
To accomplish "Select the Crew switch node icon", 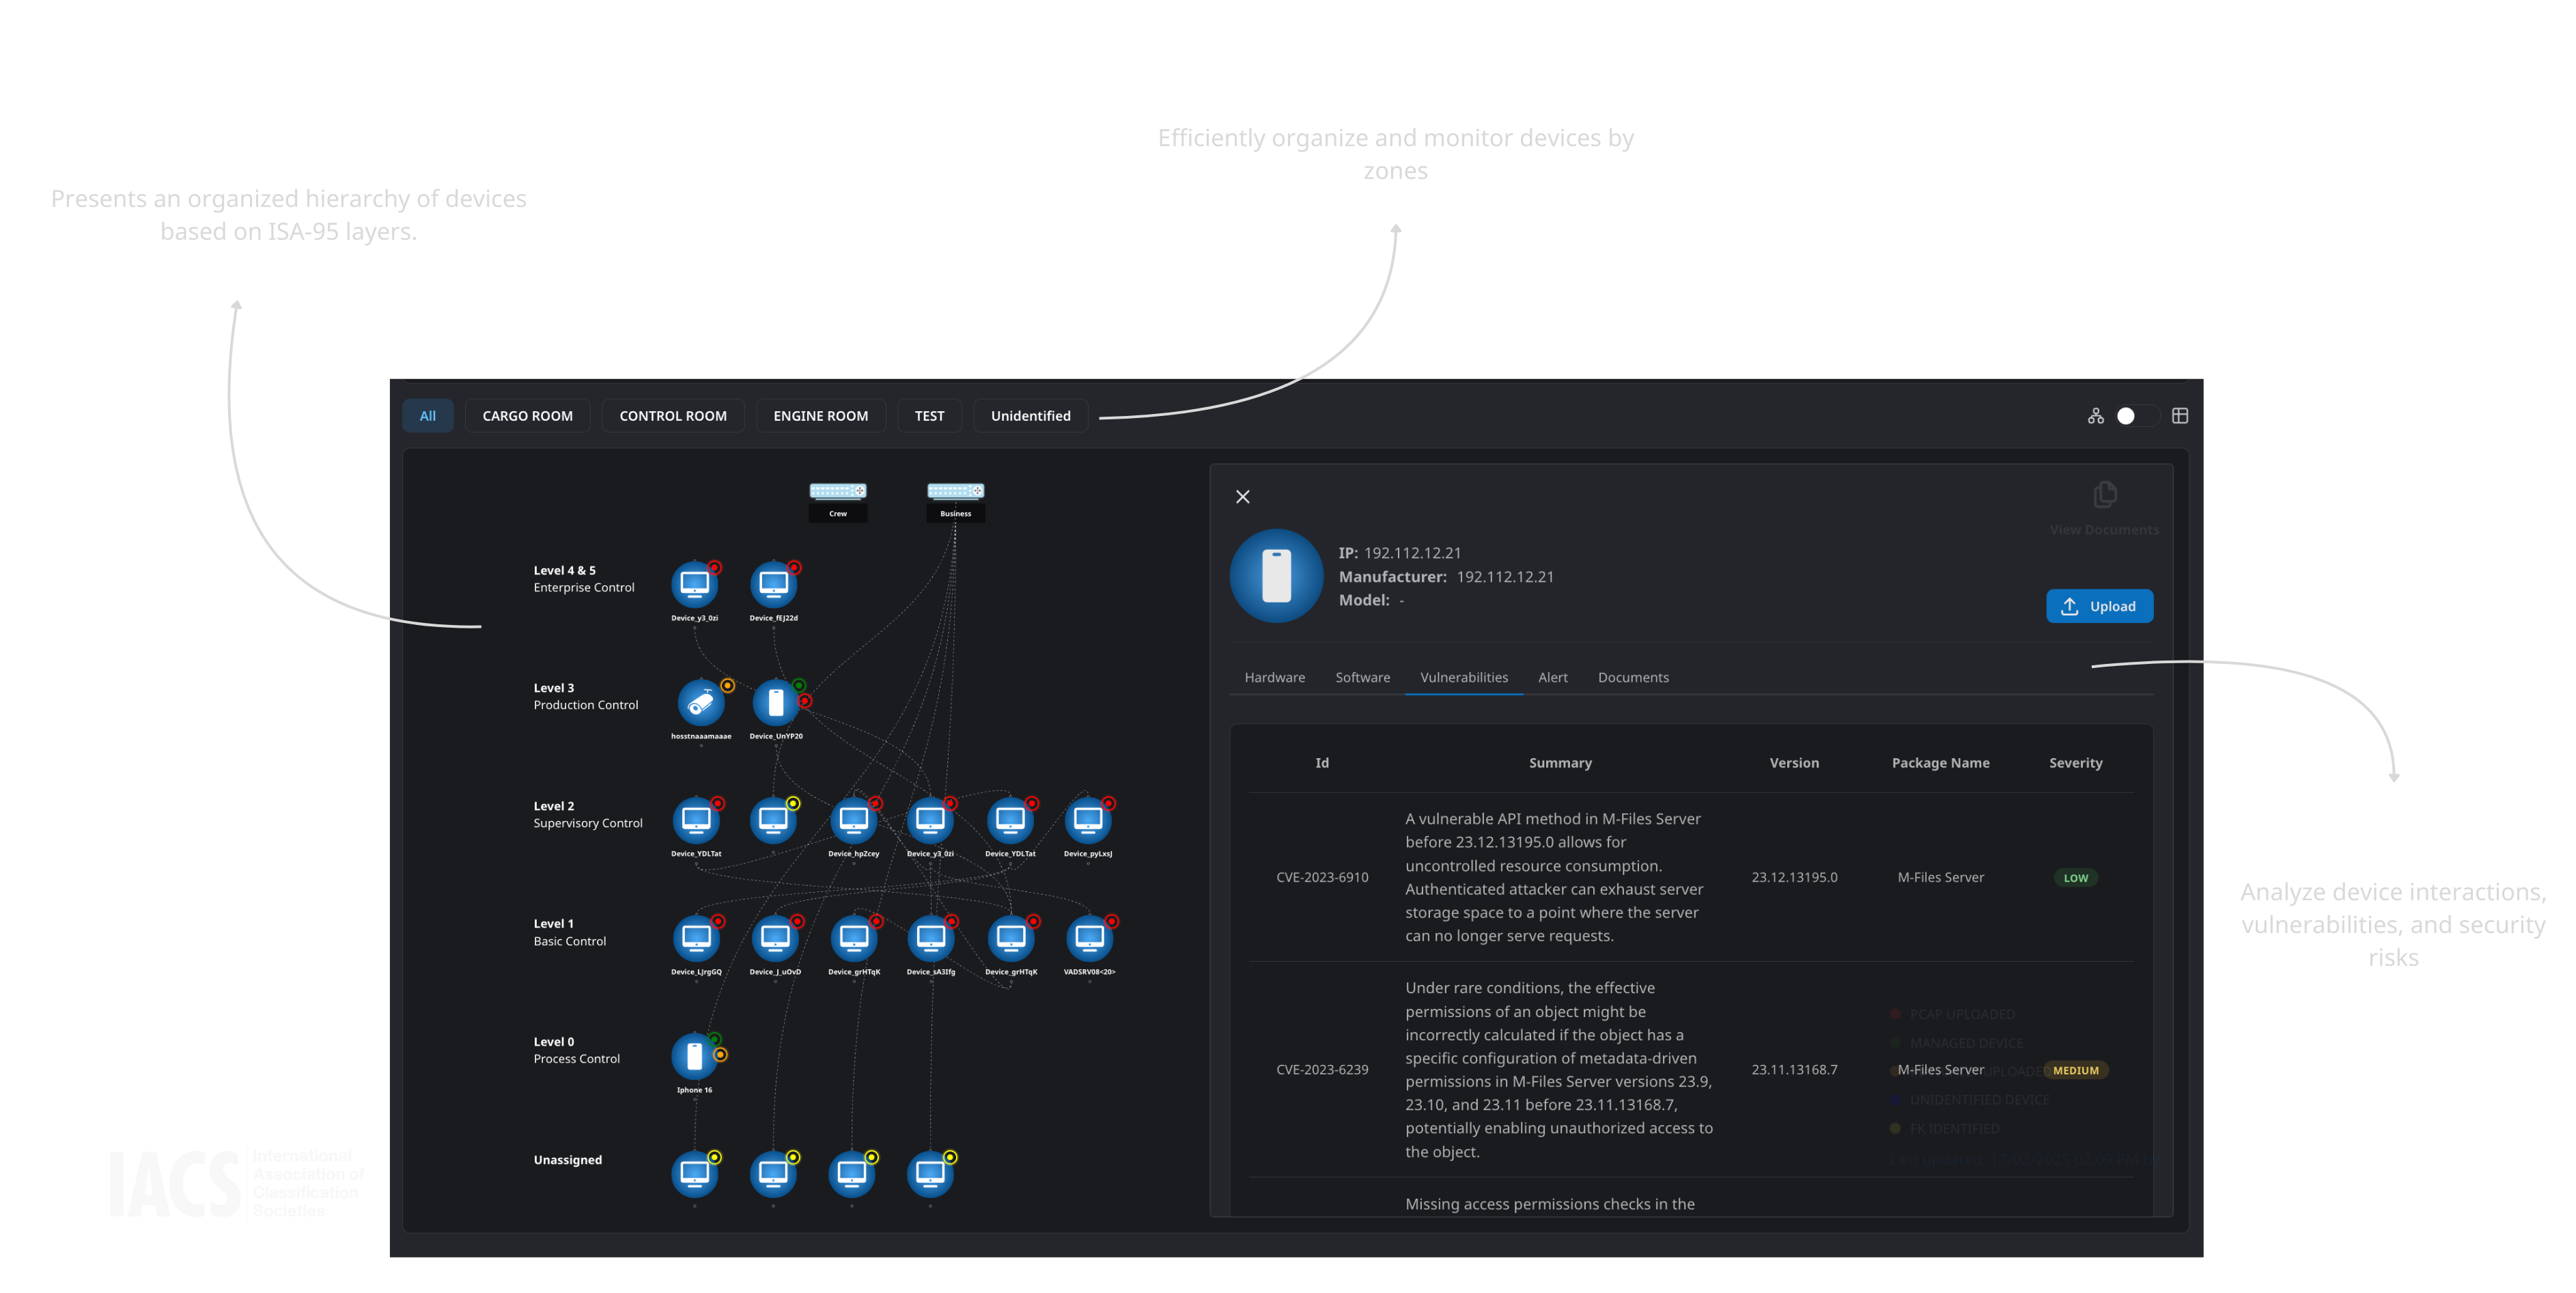I will [837, 490].
